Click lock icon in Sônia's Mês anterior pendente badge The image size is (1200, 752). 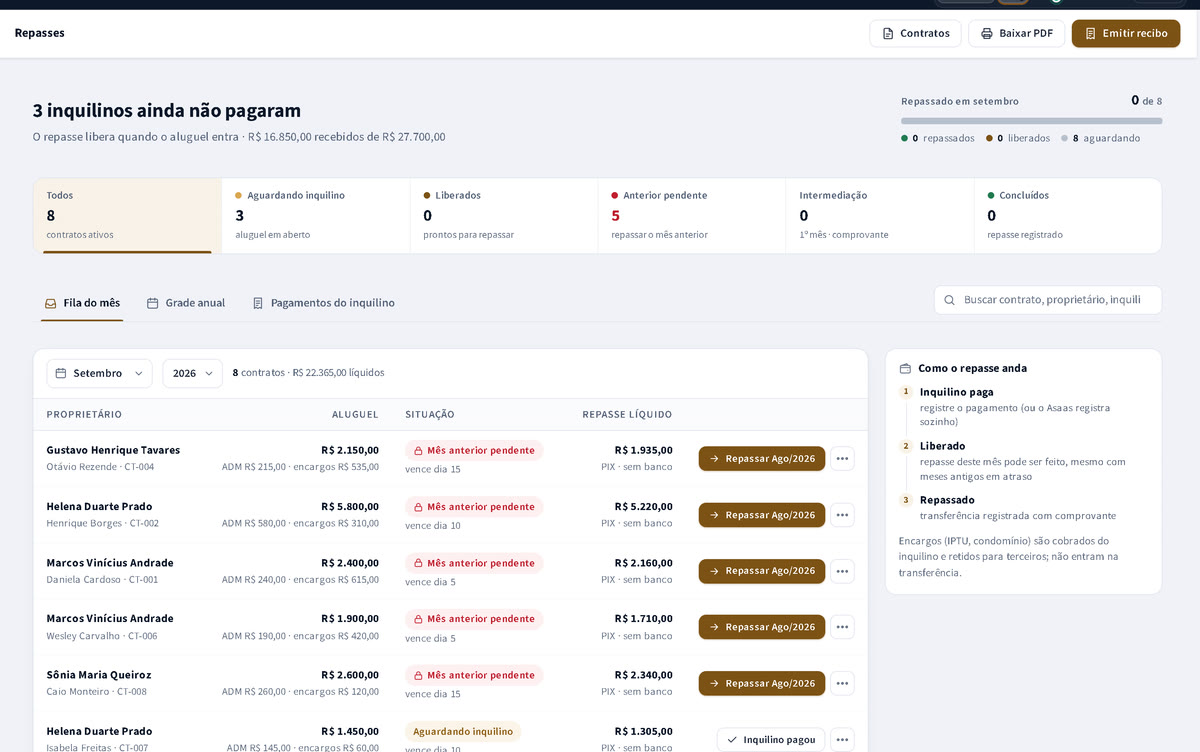[x=418, y=675]
